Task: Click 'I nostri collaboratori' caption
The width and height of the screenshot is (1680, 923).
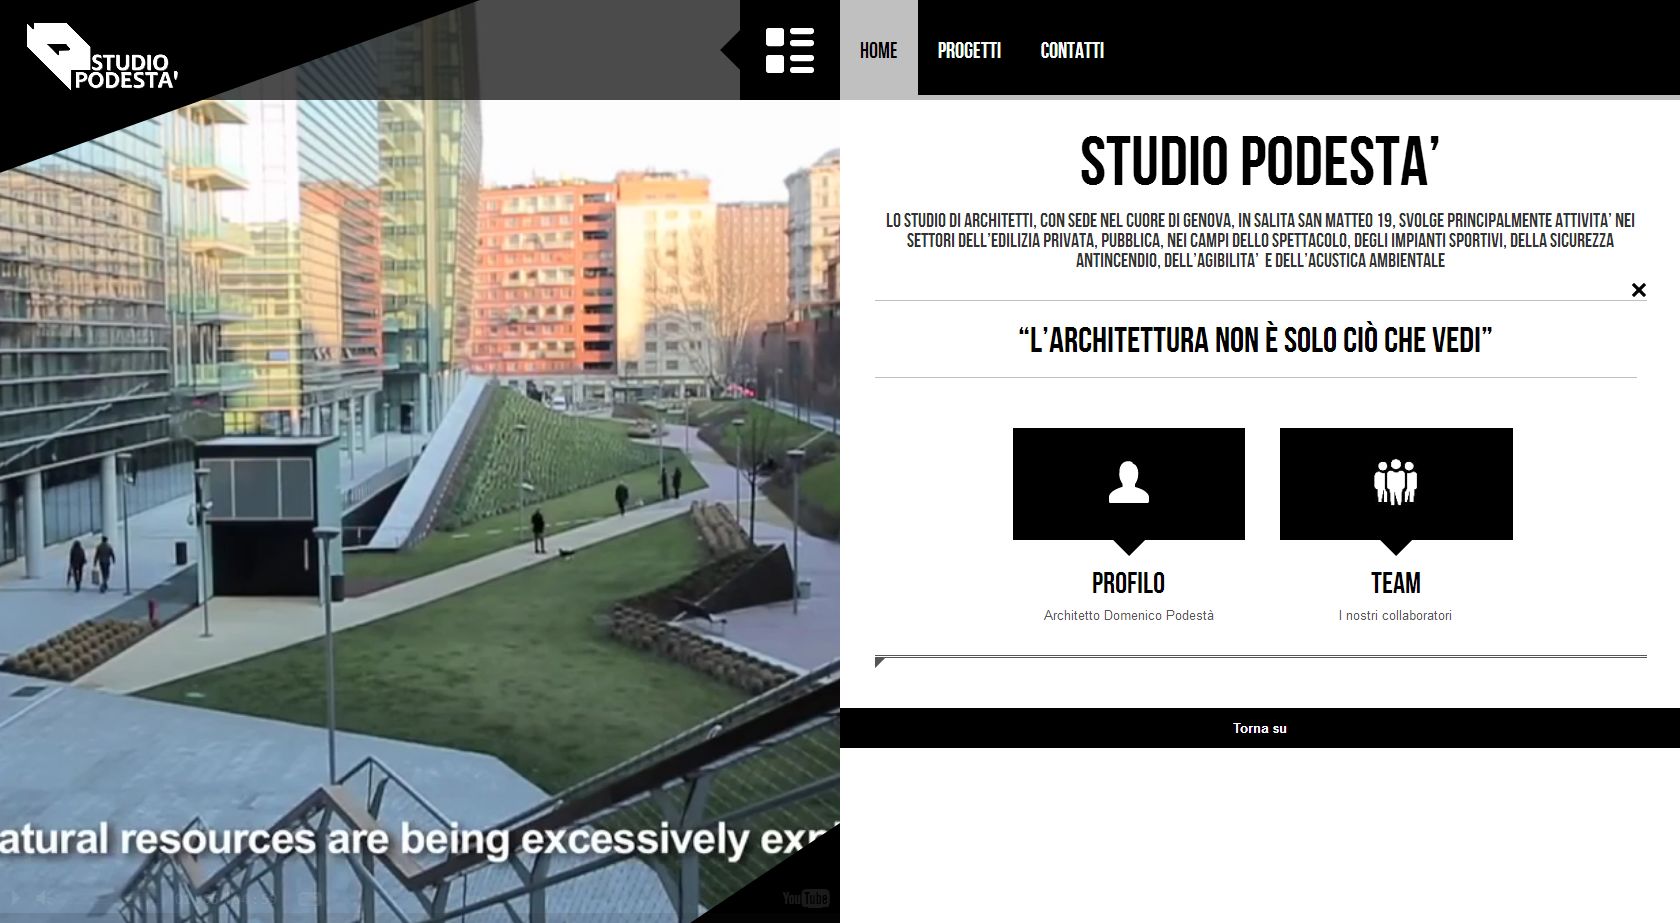Action: 1395,616
